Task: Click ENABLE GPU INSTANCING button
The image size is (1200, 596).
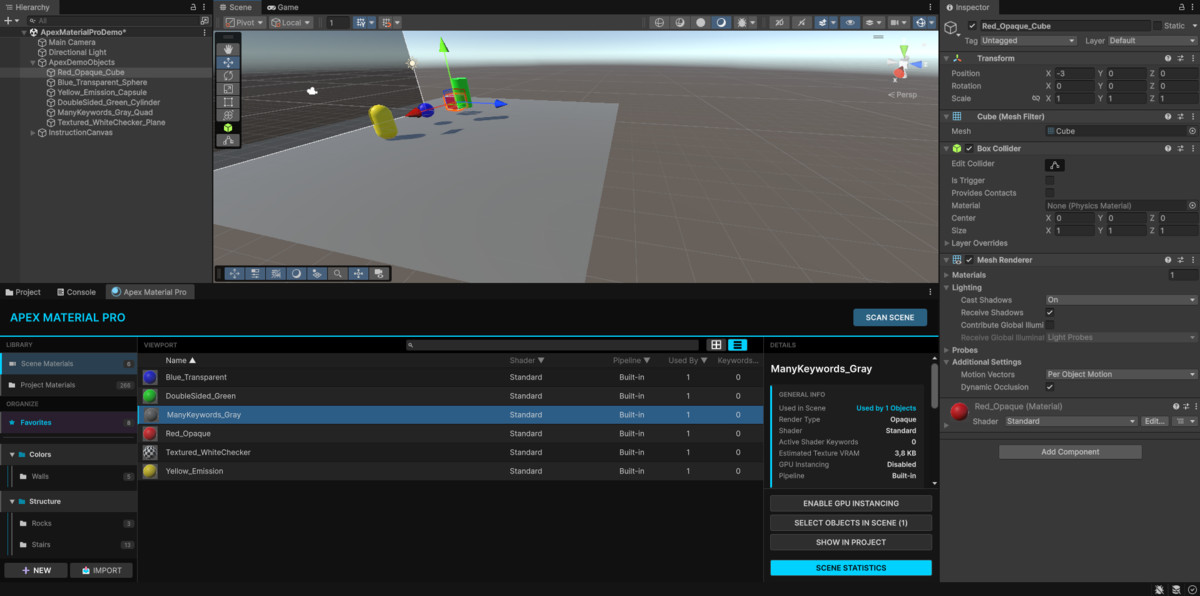Action: click(x=851, y=503)
